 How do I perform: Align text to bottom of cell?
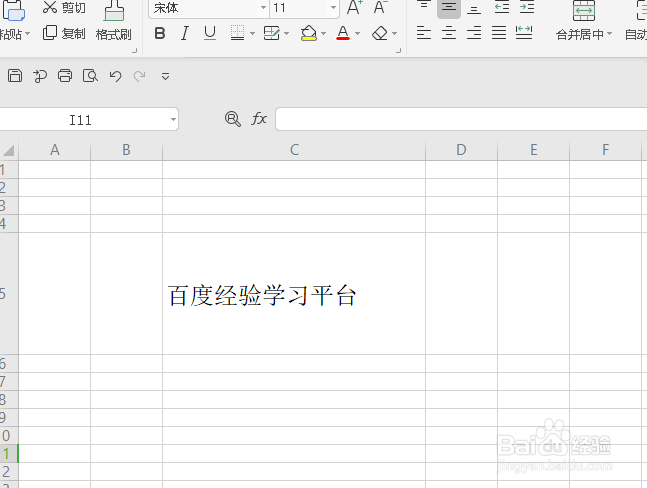[474, 8]
